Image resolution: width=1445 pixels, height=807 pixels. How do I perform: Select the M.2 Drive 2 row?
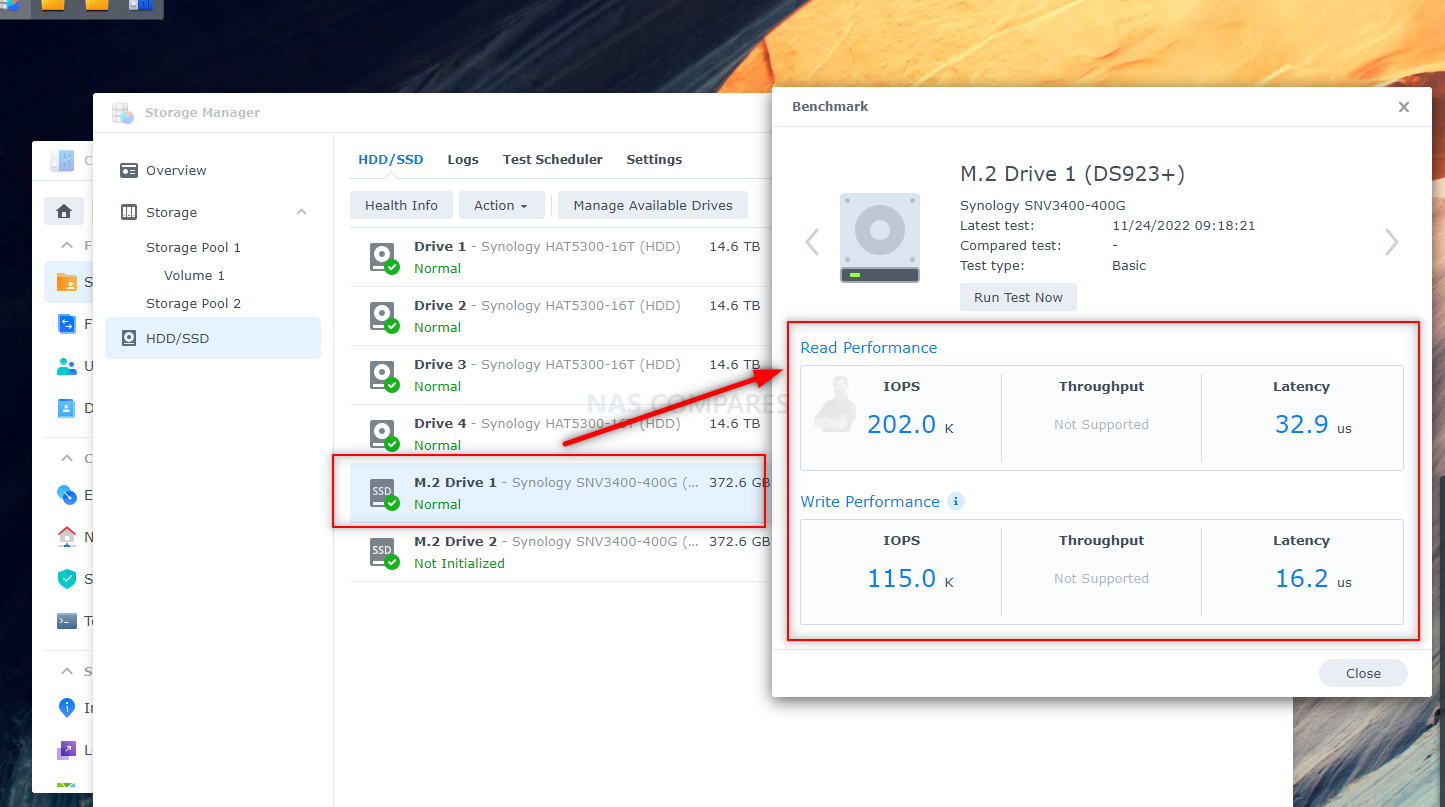[560, 553]
